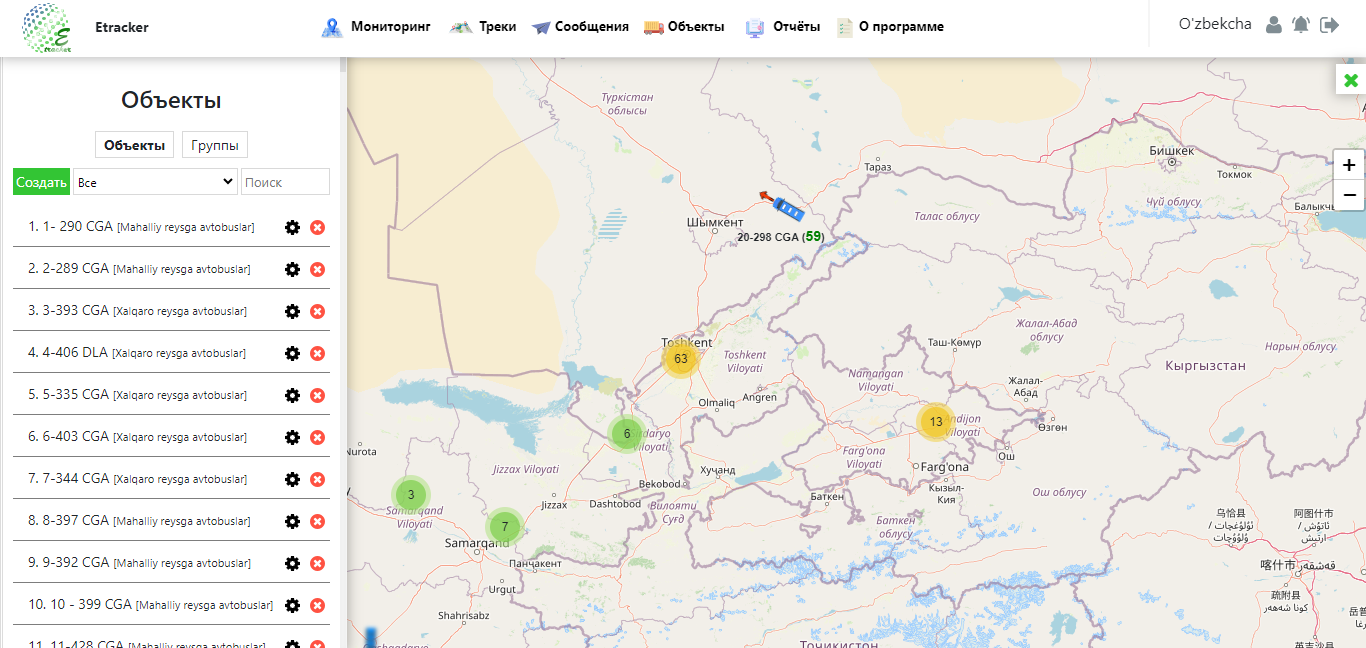
Task: Open settings gear for 1- 290 CGA
Action: [292, 227]
